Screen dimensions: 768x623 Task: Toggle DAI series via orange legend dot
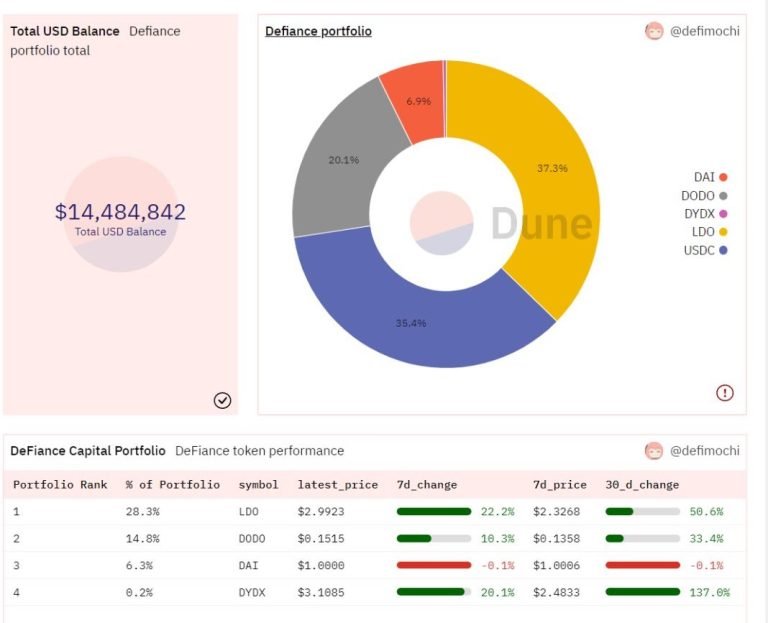(723, 177)
